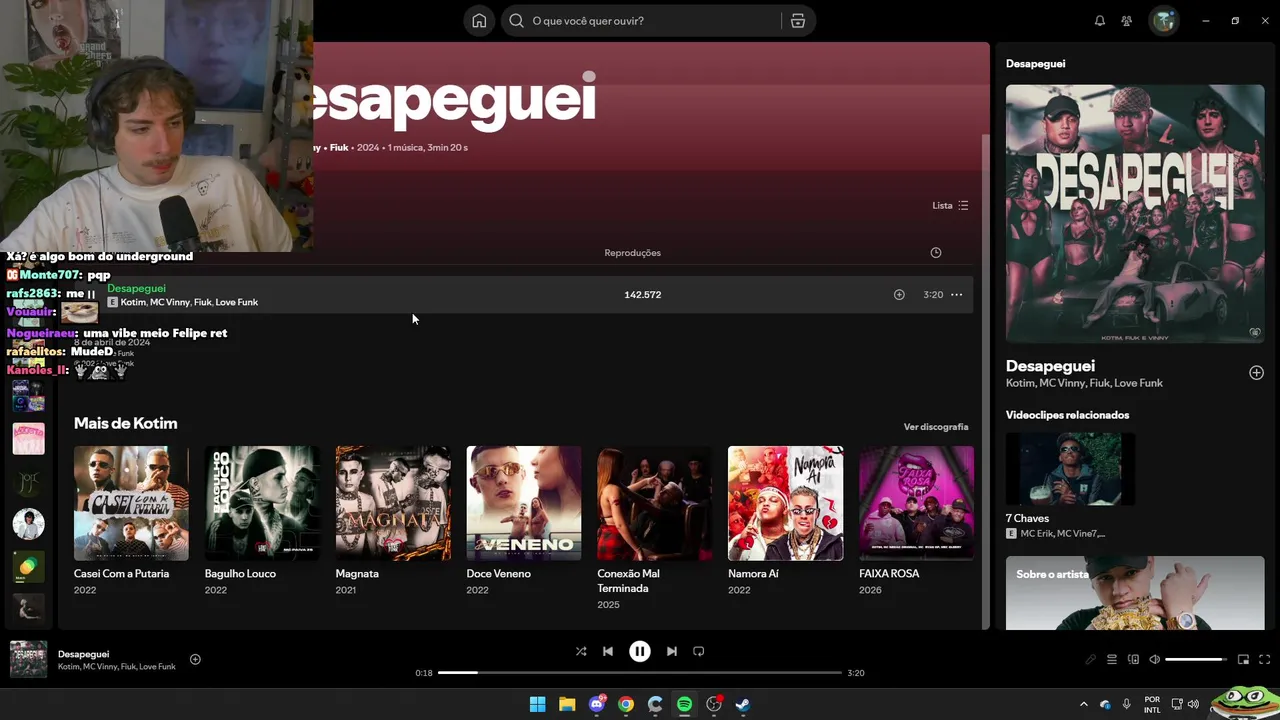Open more options for Desapeguei track
Screen dimensions: 1280x720
tap(957, 295)
